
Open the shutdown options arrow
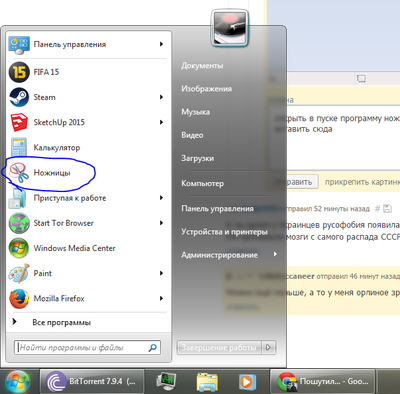(269, 348)
